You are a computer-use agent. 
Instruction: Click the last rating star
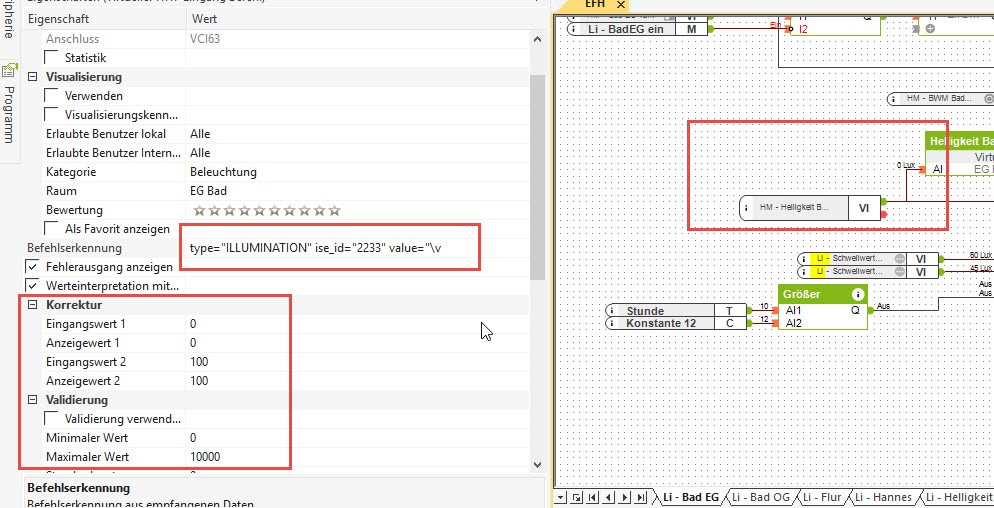pos(334,210)
